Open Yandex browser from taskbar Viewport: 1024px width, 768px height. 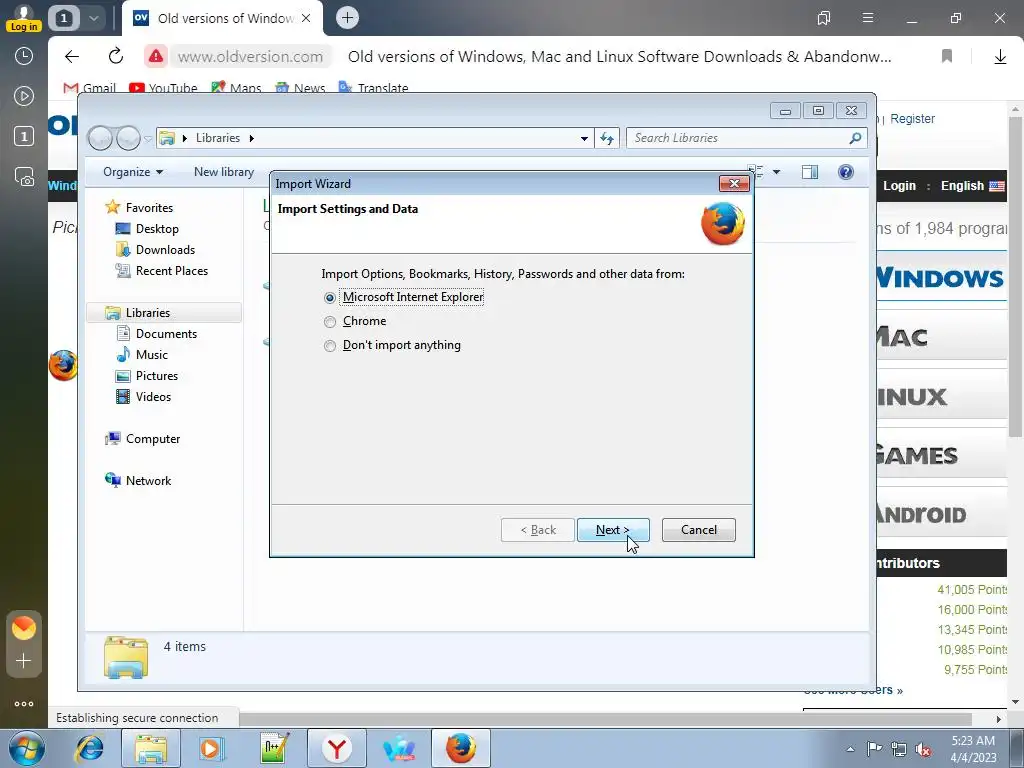pyautogui.click(x=336, y=748)
